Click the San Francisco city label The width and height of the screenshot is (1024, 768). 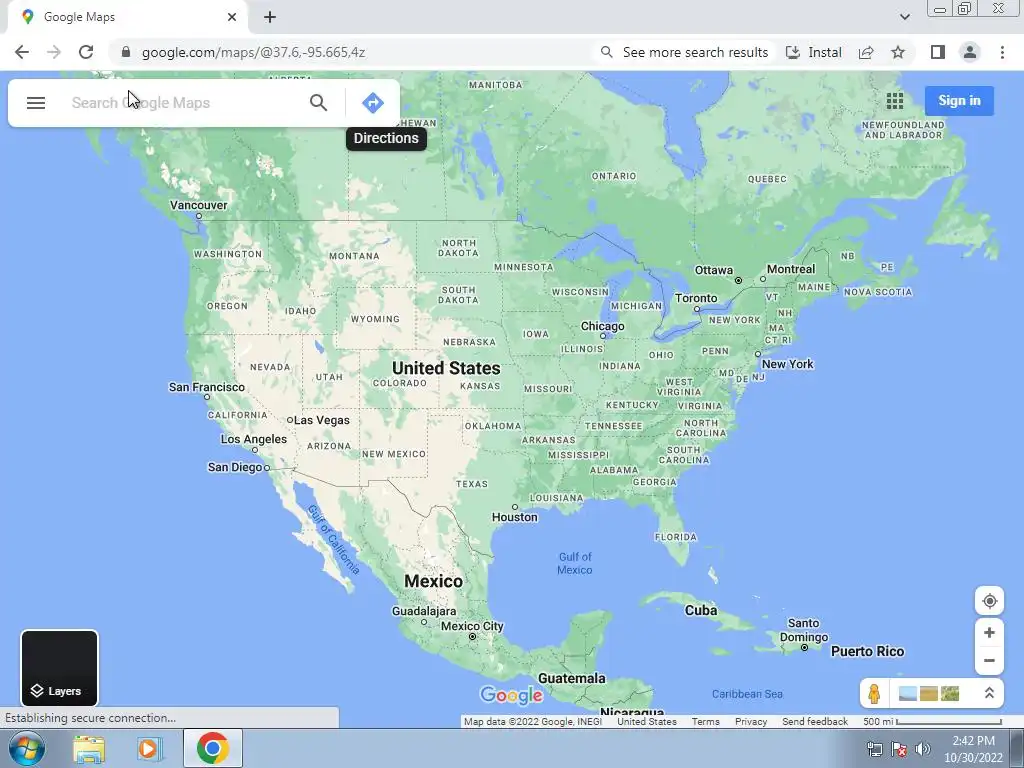point(206,387)
